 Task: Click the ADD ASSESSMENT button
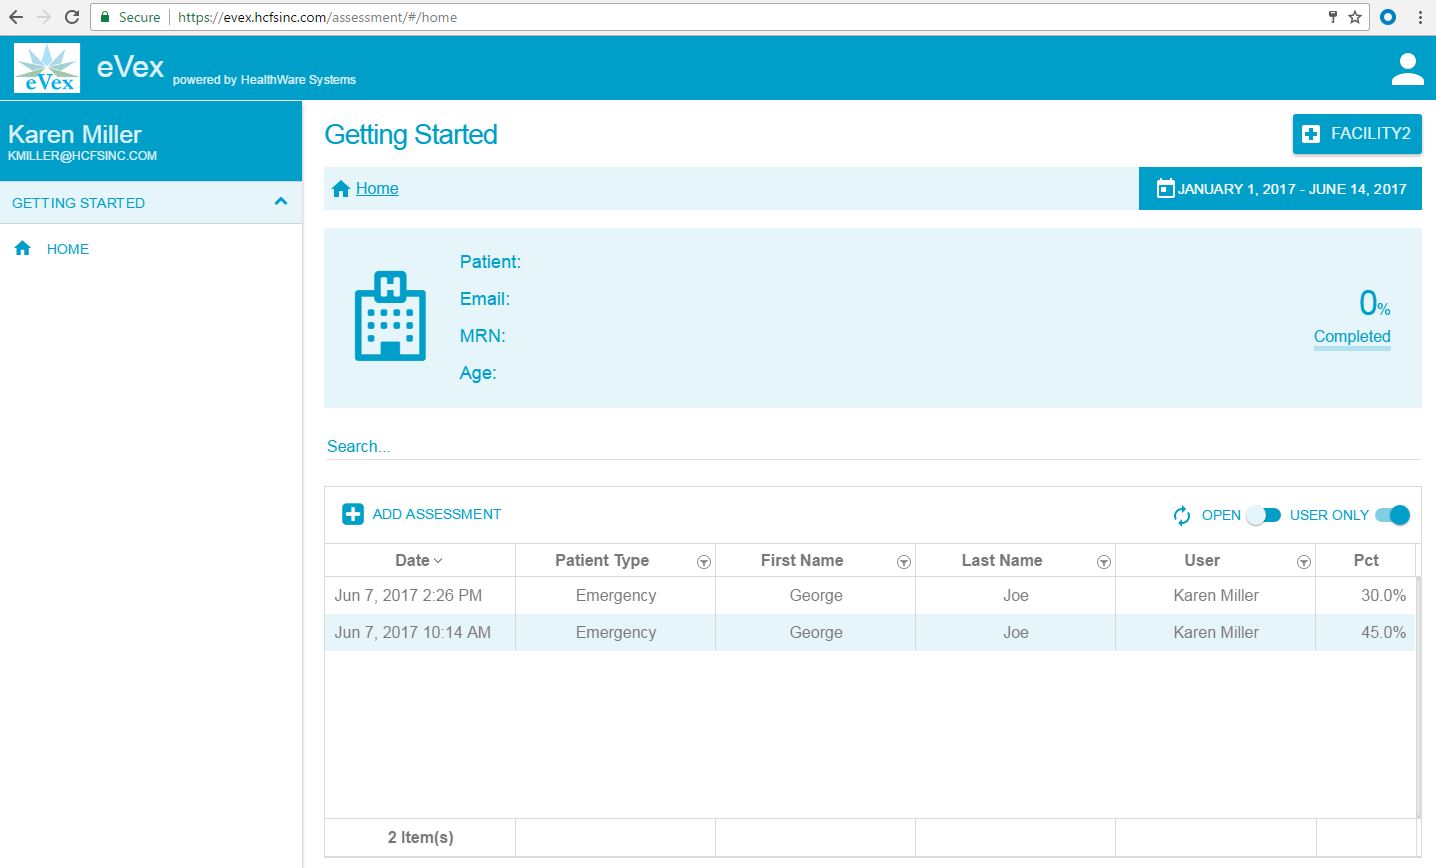422,514
